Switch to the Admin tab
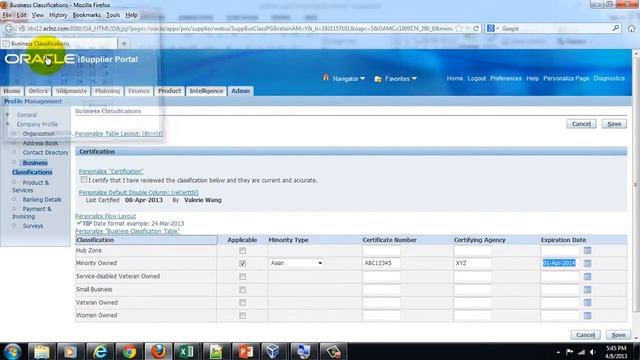 pyautogui.click(x=240, y=91)
